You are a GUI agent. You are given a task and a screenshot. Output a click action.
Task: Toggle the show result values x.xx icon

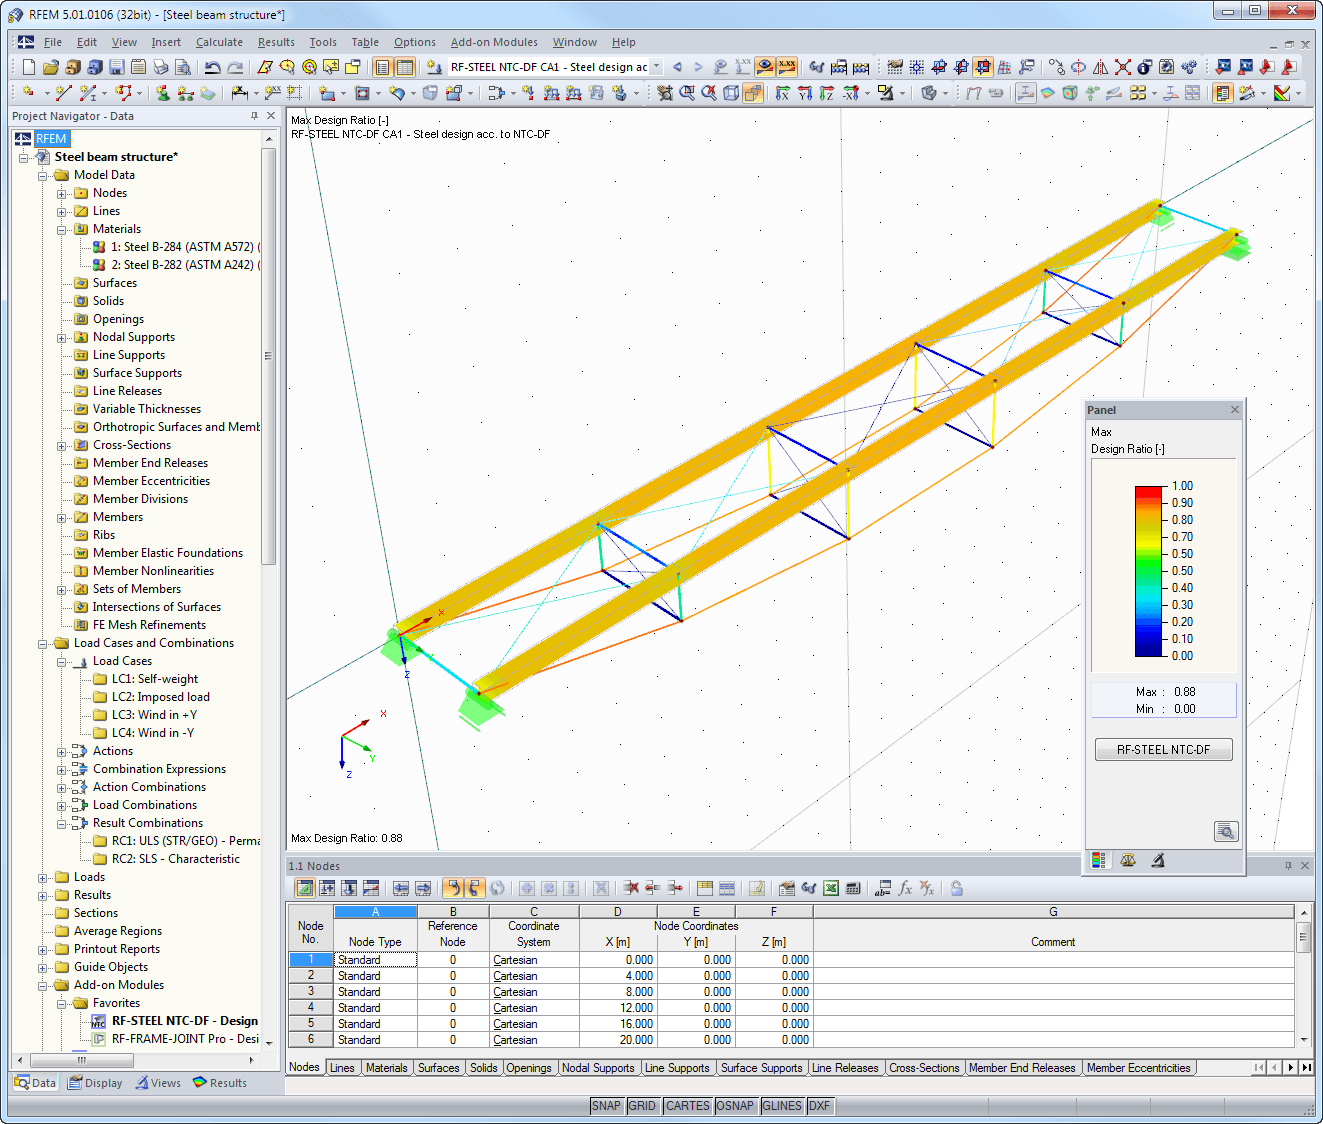[787, 67]
